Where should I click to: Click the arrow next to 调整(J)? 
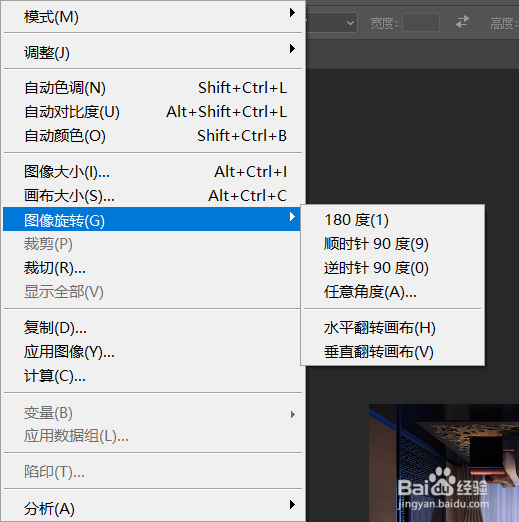click(x=292, y=49)
